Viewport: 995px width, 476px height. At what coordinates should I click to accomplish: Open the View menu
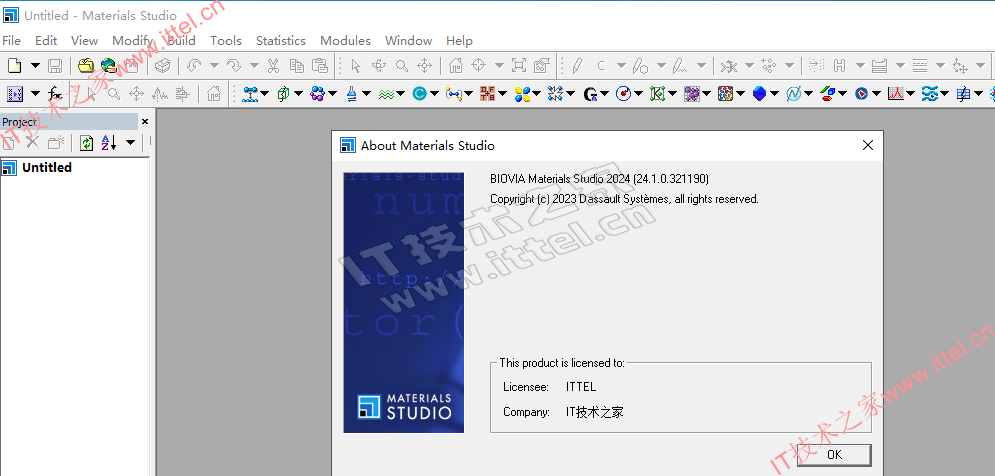point(84,41)
